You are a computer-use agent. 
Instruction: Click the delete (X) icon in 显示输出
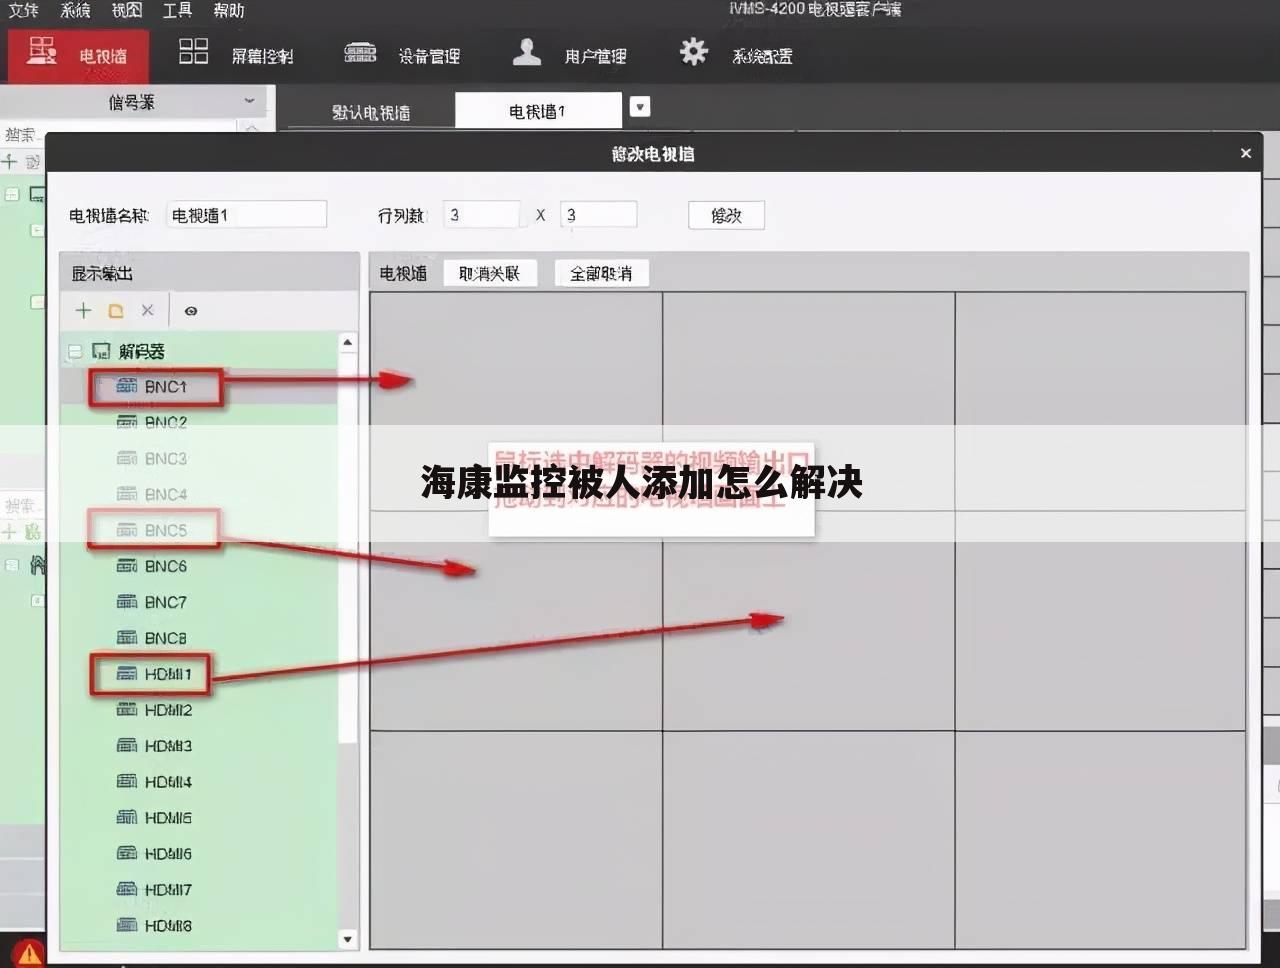click(x=147, y=310)
